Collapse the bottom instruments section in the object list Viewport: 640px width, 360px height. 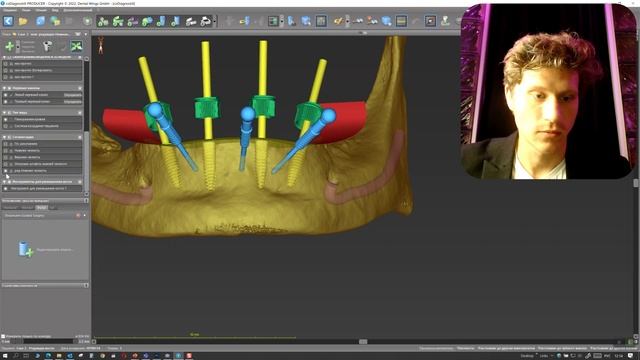[4, 182]
